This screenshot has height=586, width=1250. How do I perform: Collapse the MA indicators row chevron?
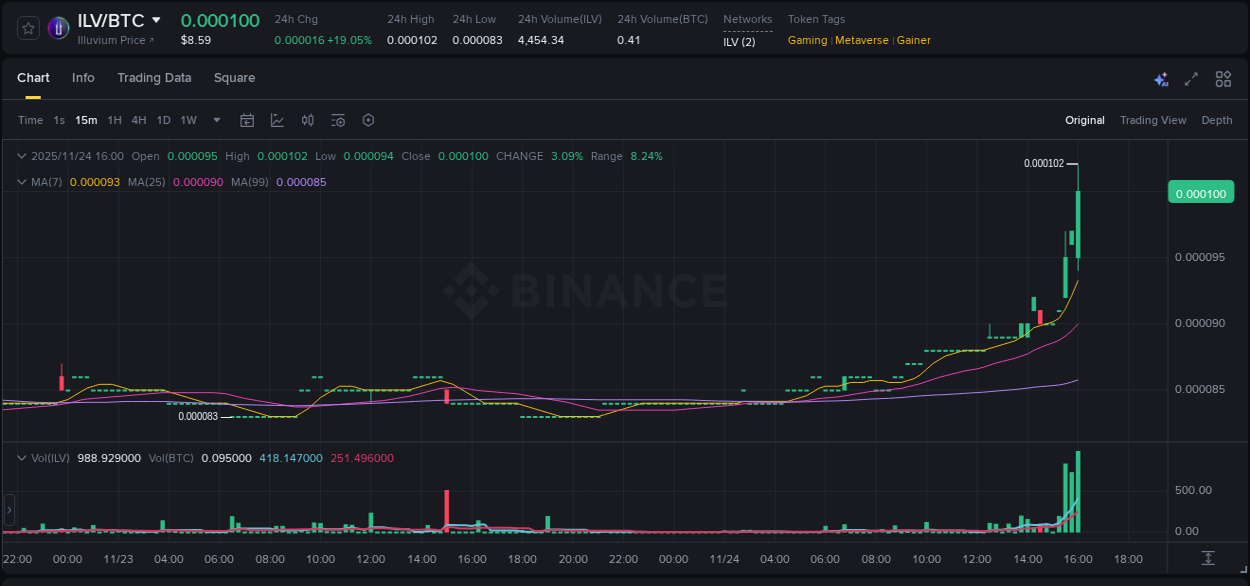[x=20, y=182]
